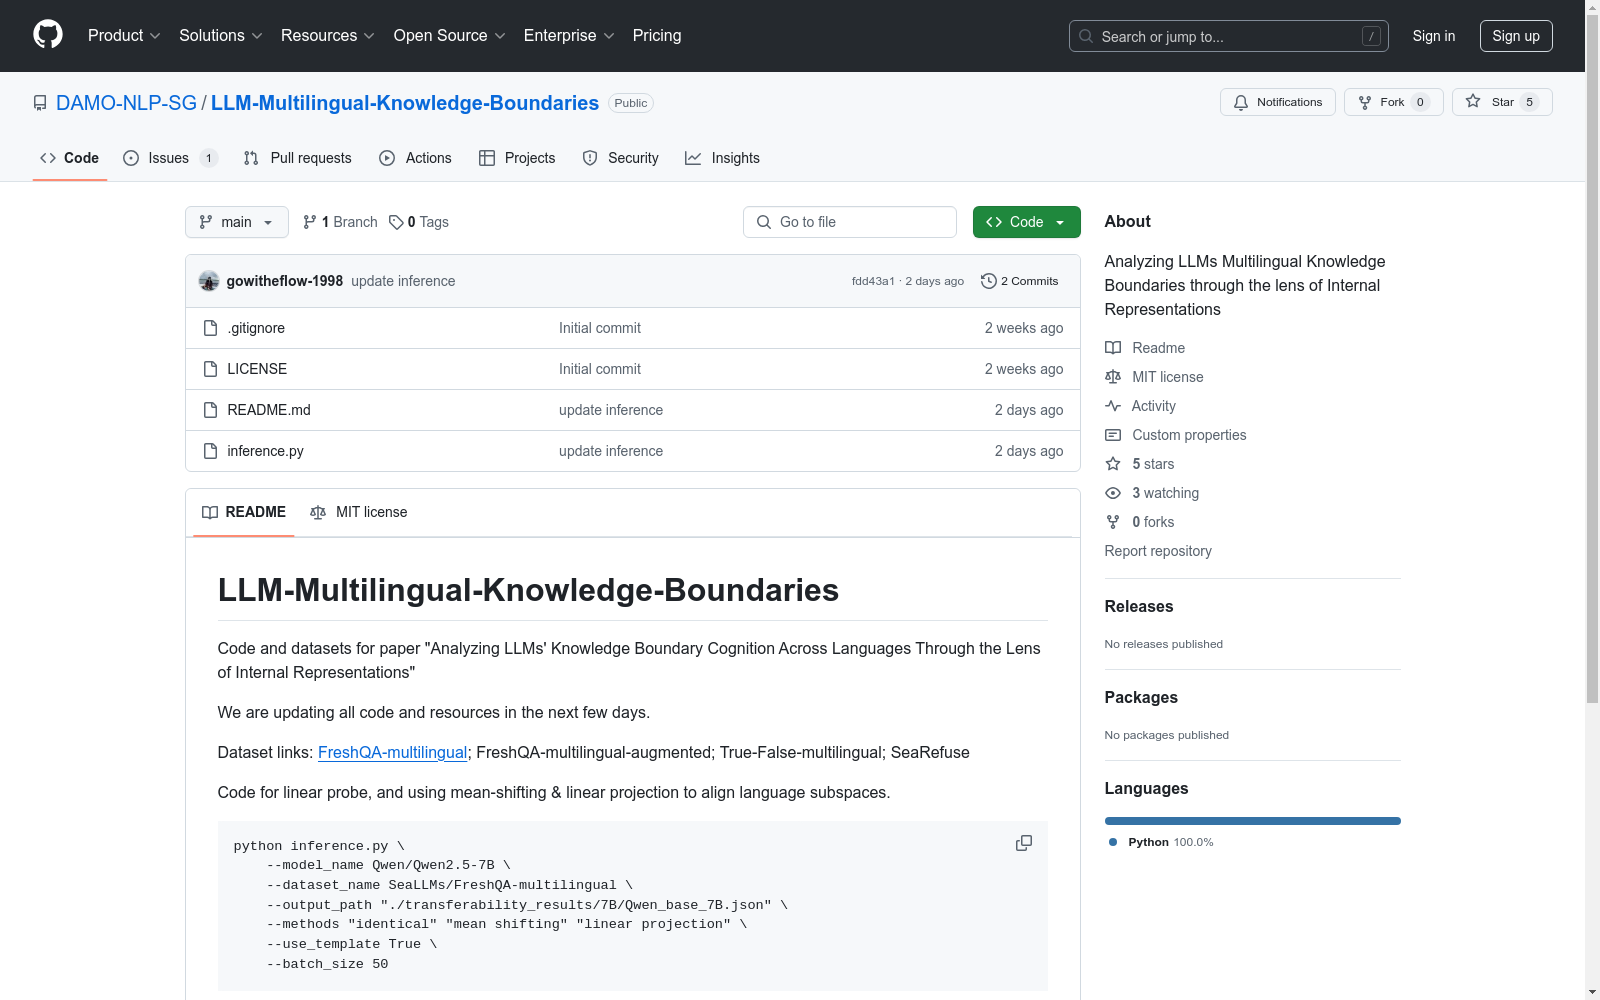
Task: Click the Python language bar
Action: (x=1253, y=821)
